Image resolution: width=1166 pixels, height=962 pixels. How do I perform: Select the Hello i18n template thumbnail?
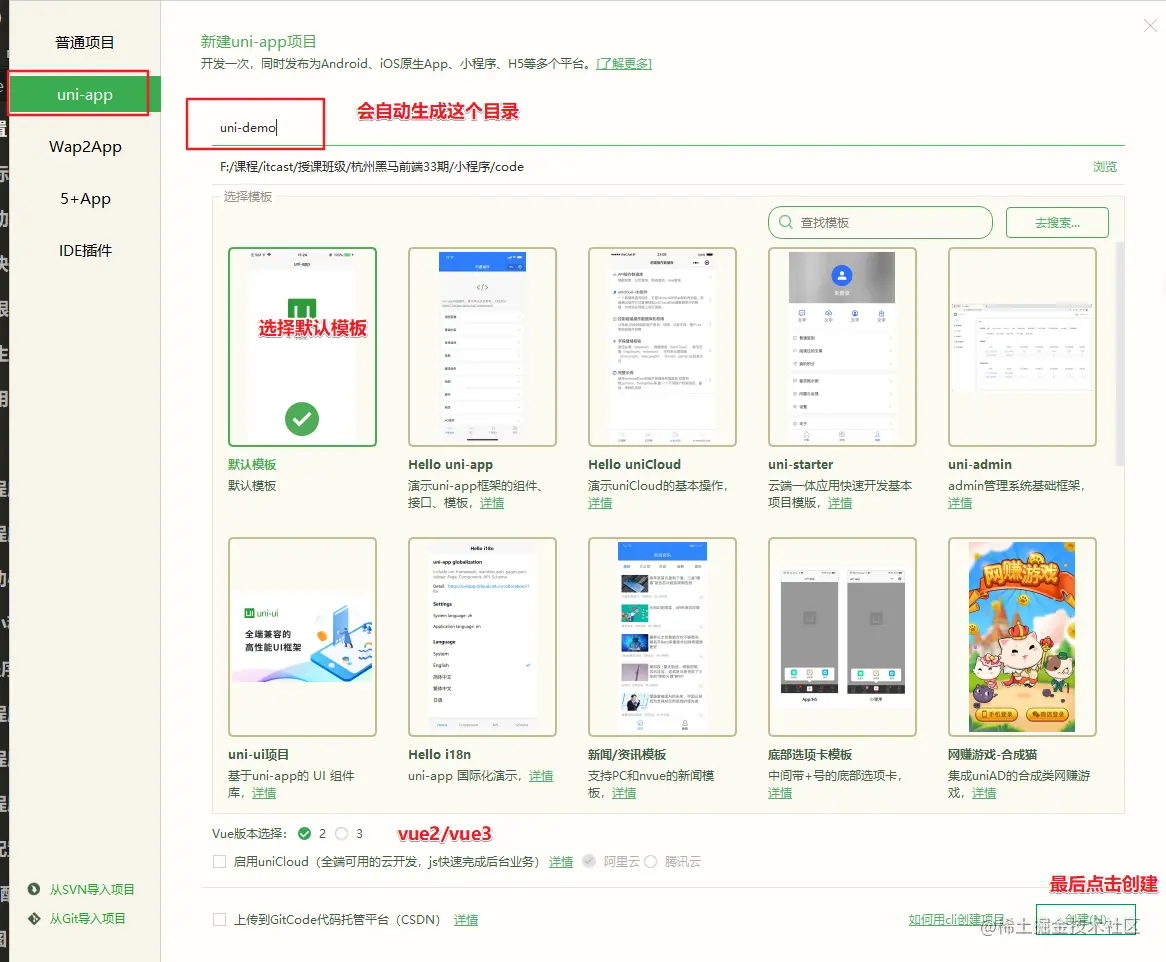(x=482, y=636)
